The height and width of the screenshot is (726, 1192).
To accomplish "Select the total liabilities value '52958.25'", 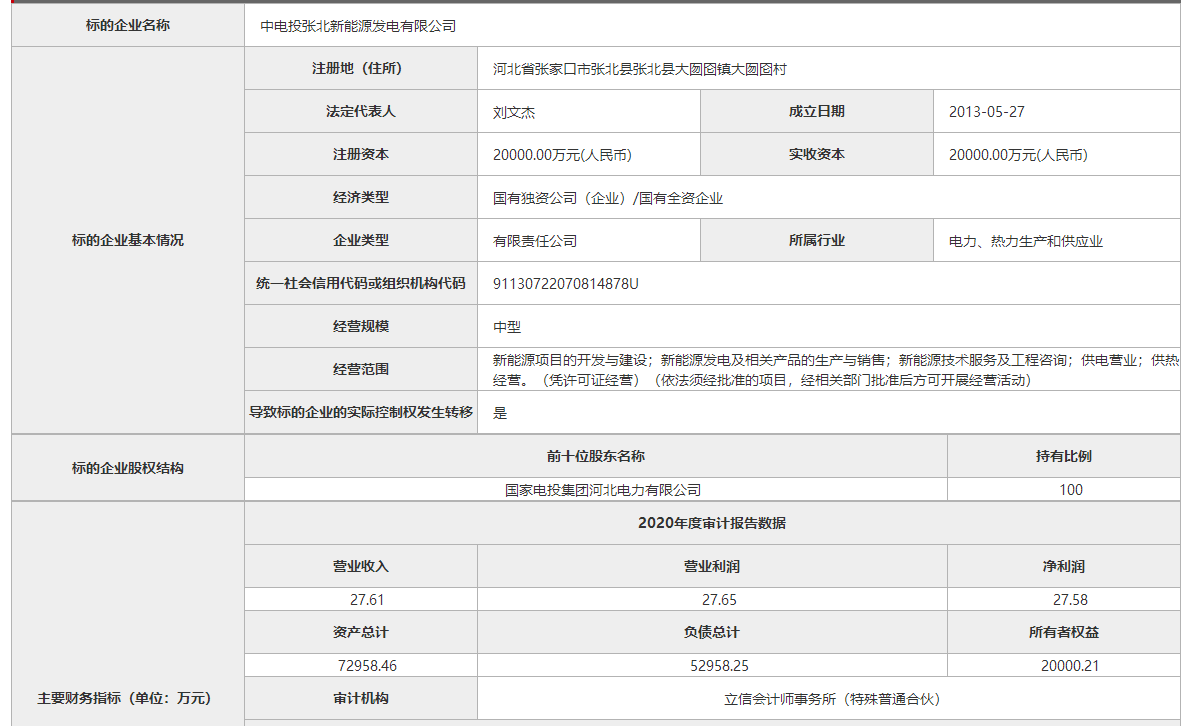I will [x=719, y=666].
